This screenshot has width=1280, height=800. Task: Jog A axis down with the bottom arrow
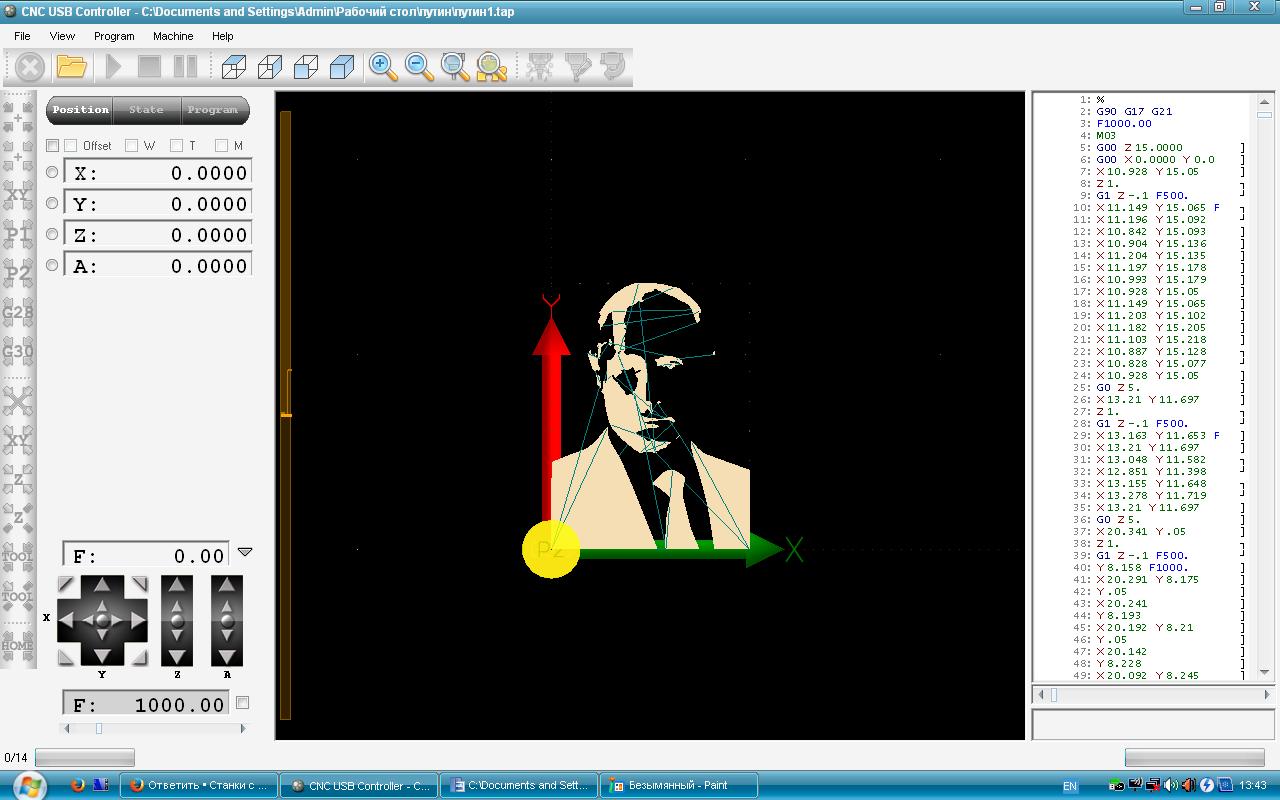point(227,656)
